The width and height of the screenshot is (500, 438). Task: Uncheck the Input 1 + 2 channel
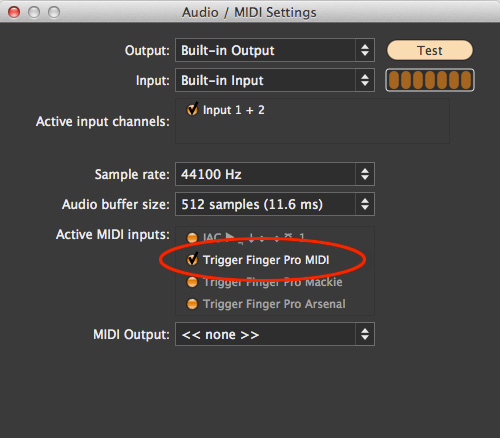192,109
